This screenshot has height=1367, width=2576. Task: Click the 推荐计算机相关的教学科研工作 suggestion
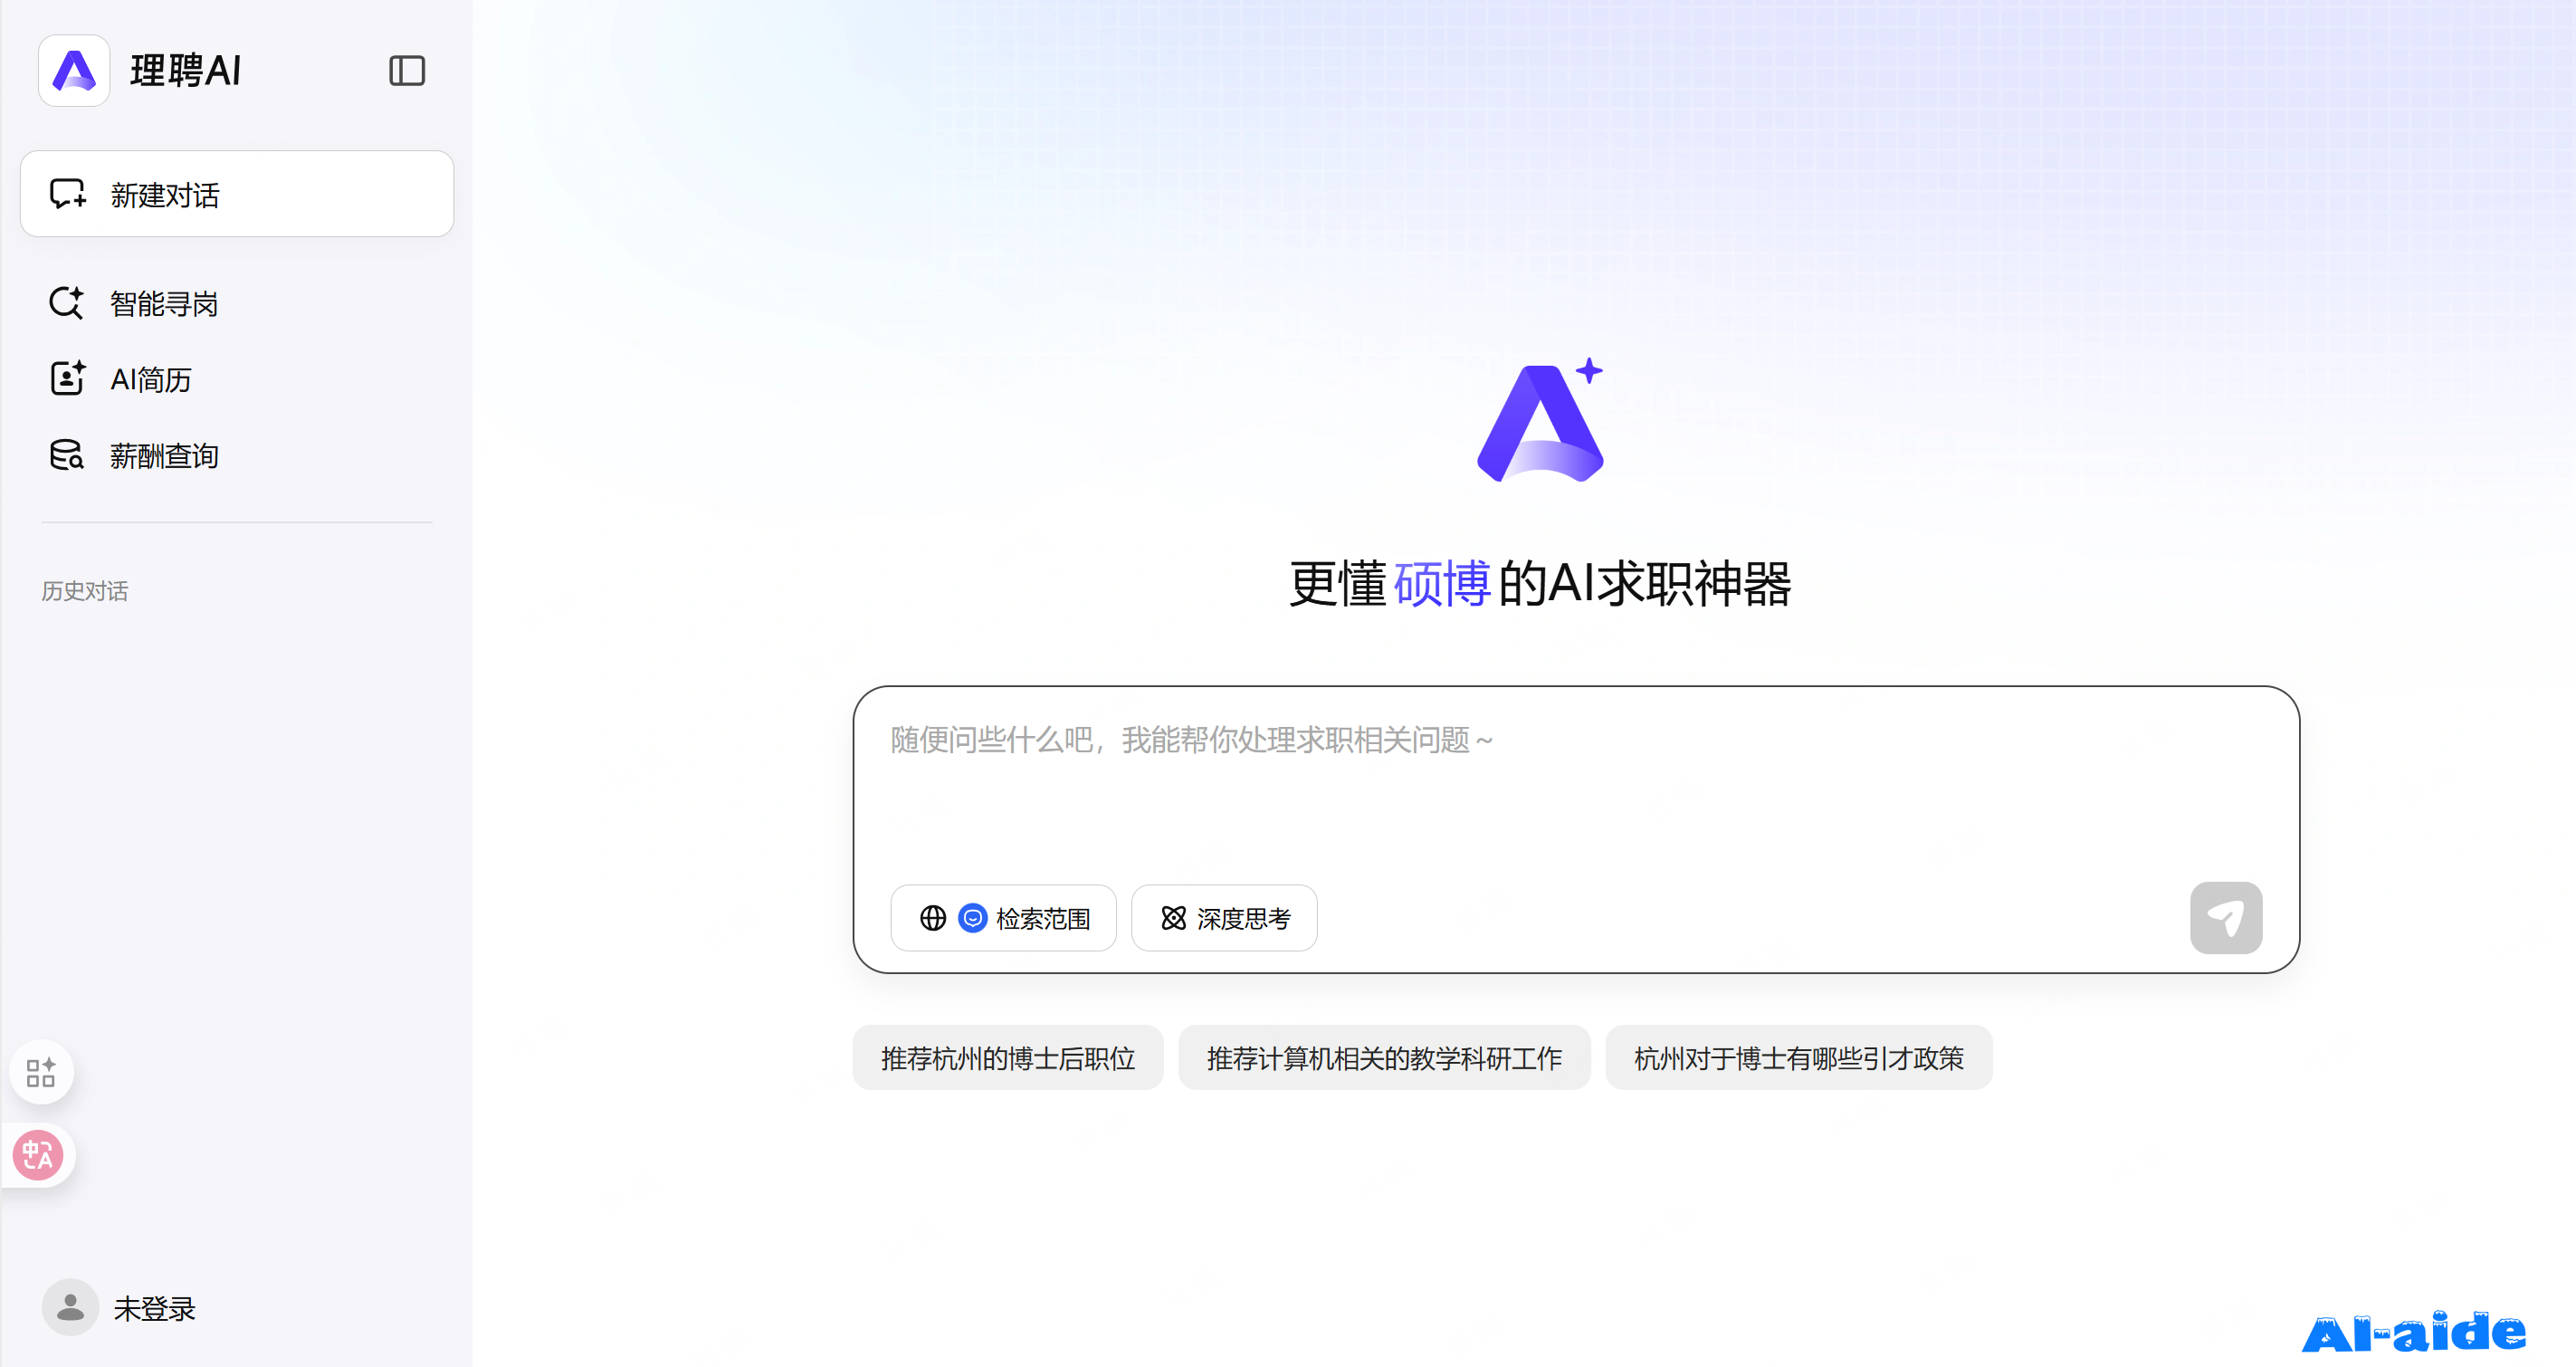[x=1384, y=1058]
